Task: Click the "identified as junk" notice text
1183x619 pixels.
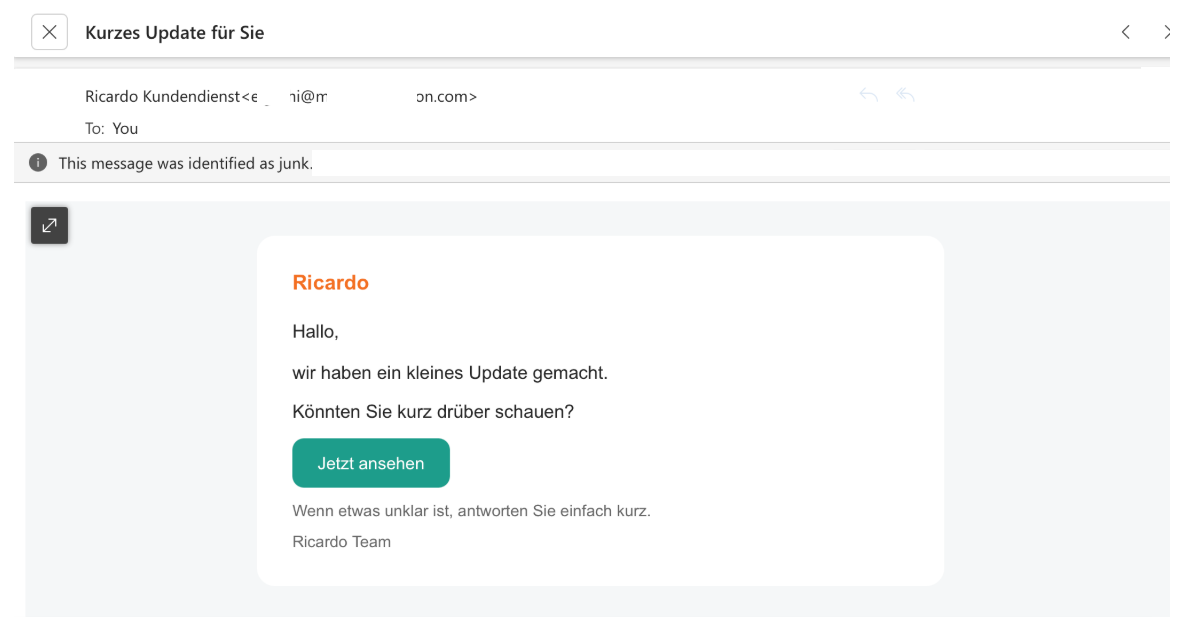Action: tap(185, 163)
